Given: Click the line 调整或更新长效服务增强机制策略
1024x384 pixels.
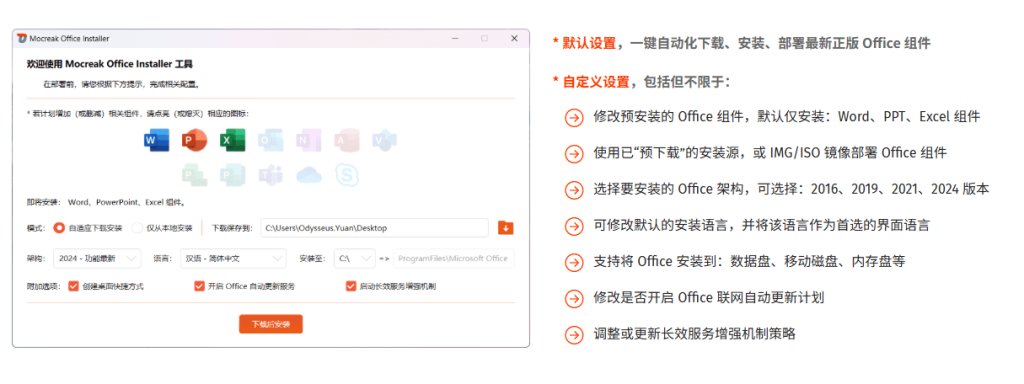Looking at the screenshot, I should pyautogui.click(x=695, y=334).
